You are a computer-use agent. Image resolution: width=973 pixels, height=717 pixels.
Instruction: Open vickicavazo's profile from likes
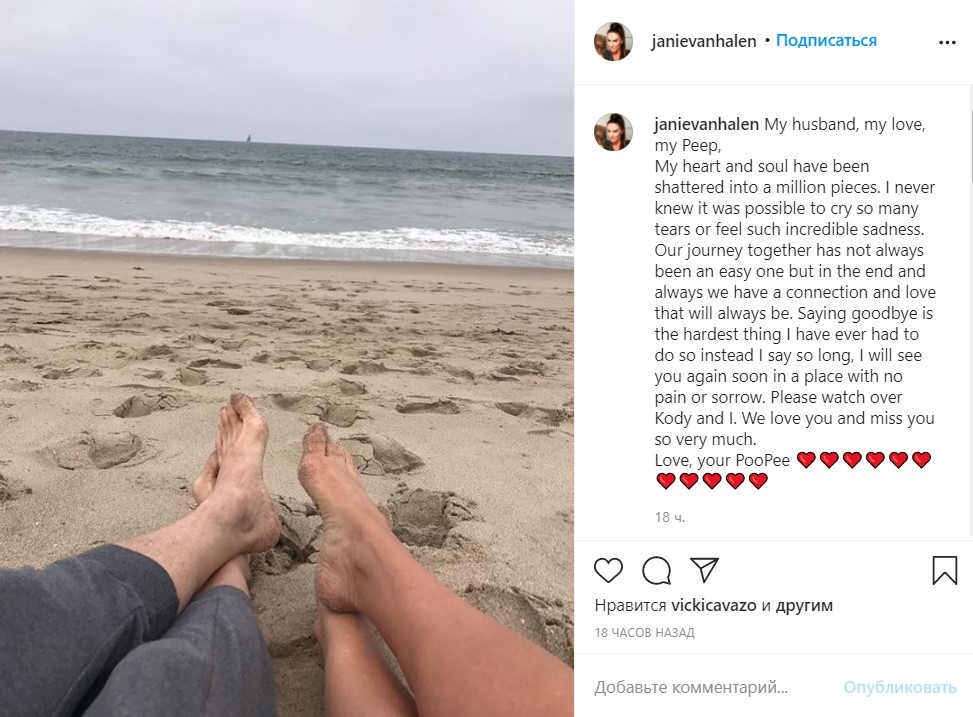pyautogui.click(x=714, y=605)
